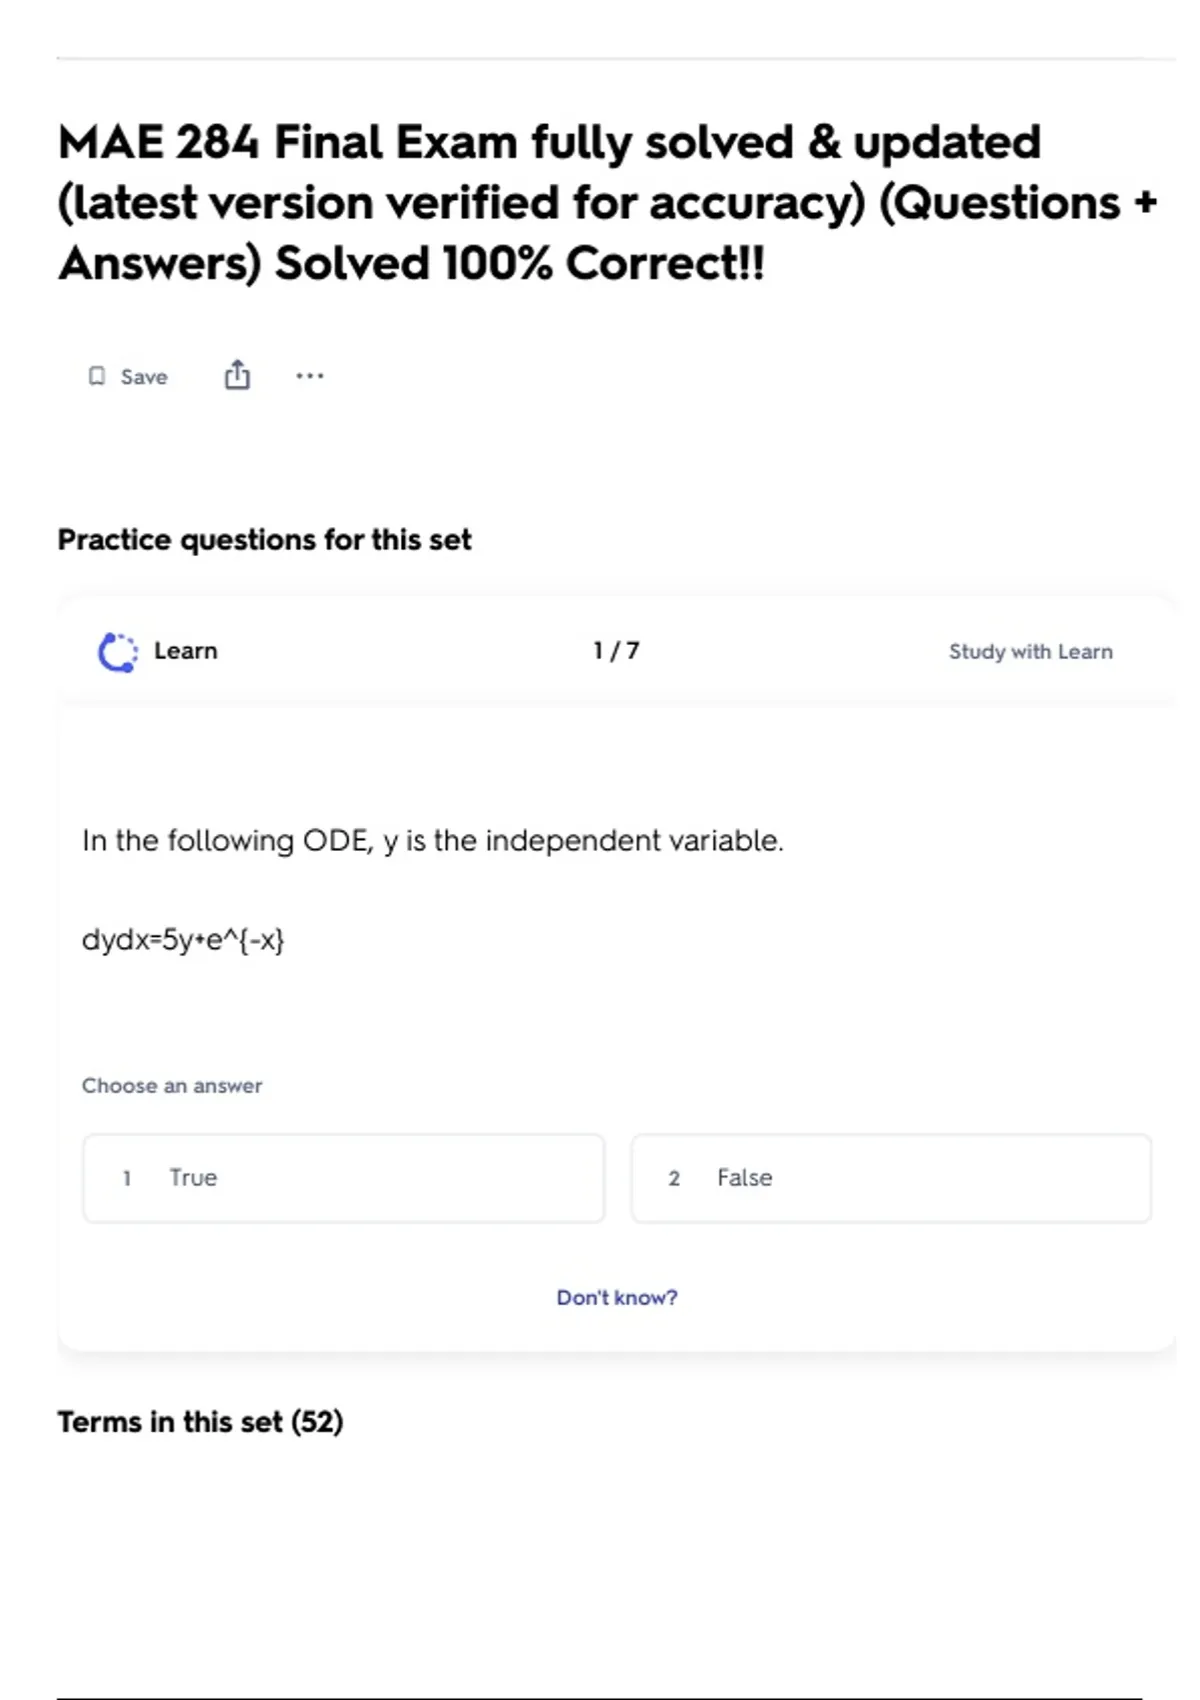This screenshot has width=1200, height=1700.
Task: Click the ODE independent variable question text
Action: [432, 841]
